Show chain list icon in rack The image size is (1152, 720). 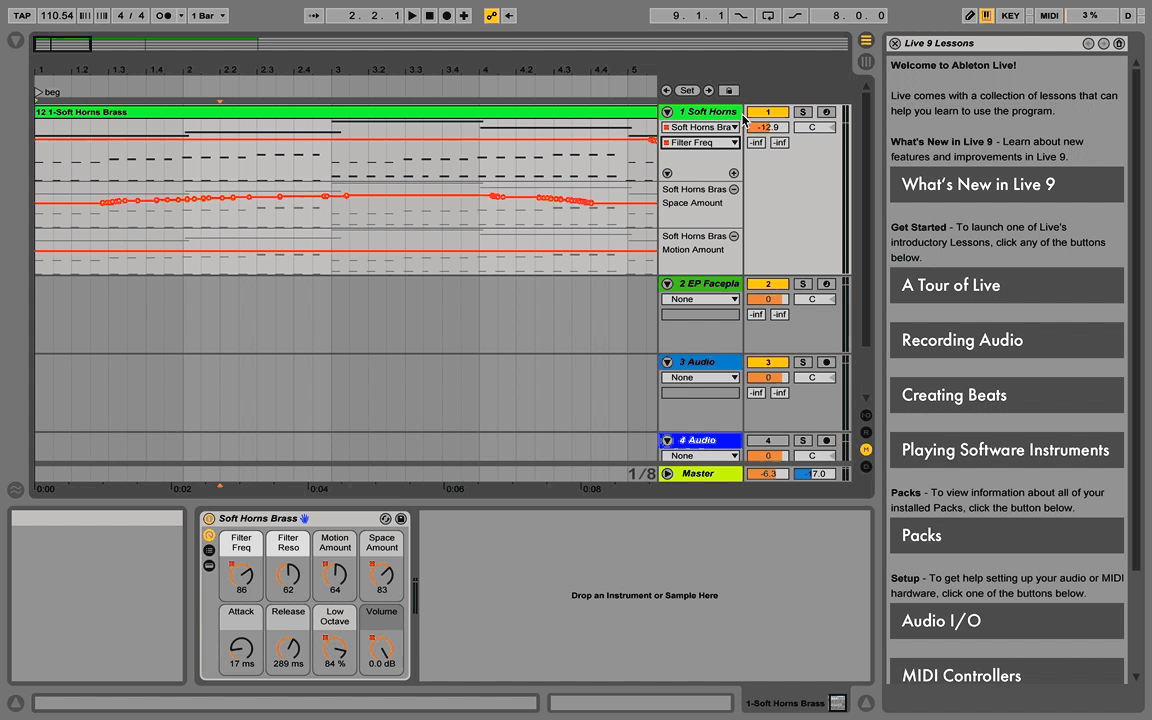[209, 550]
